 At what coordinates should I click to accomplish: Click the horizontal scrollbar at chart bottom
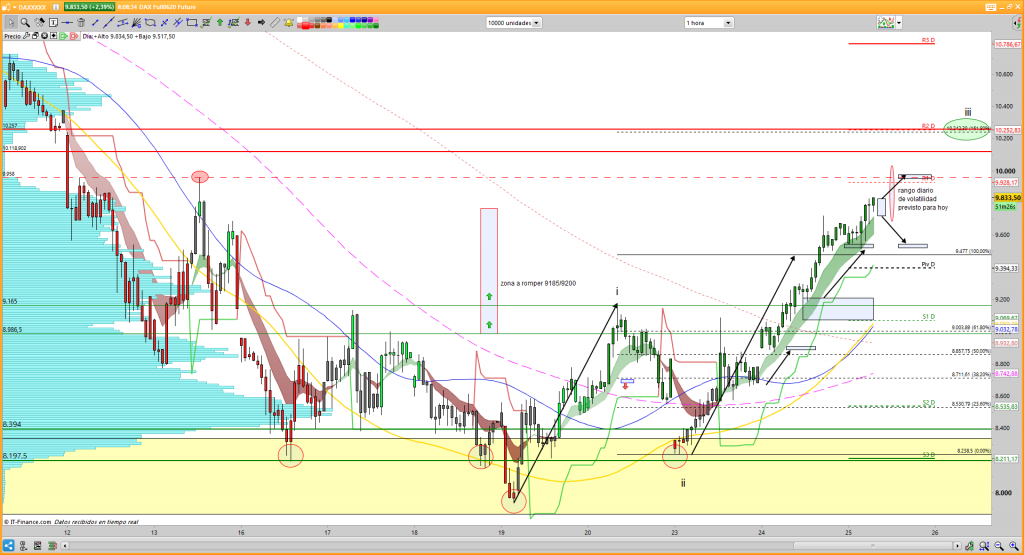pyautogui.click(x=500, y=546)
